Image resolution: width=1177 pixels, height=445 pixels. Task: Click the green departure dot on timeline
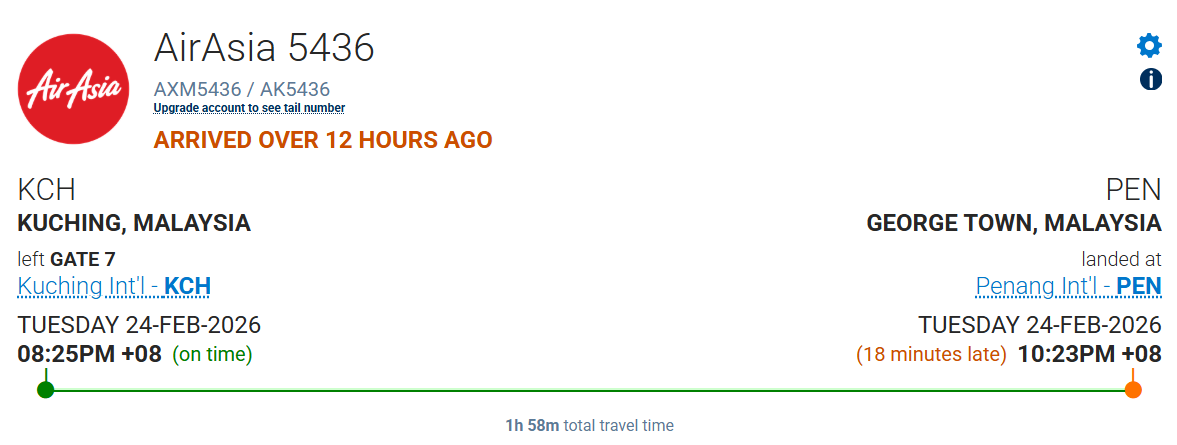click(x=45, y=389)
